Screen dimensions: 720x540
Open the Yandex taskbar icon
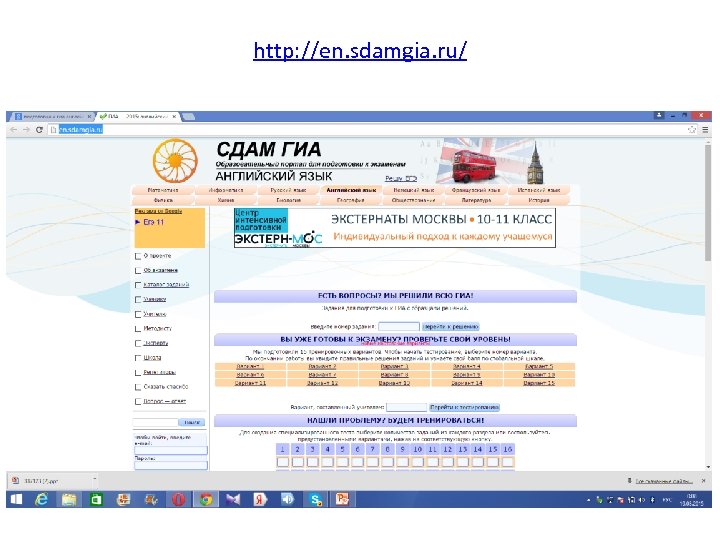260,499
